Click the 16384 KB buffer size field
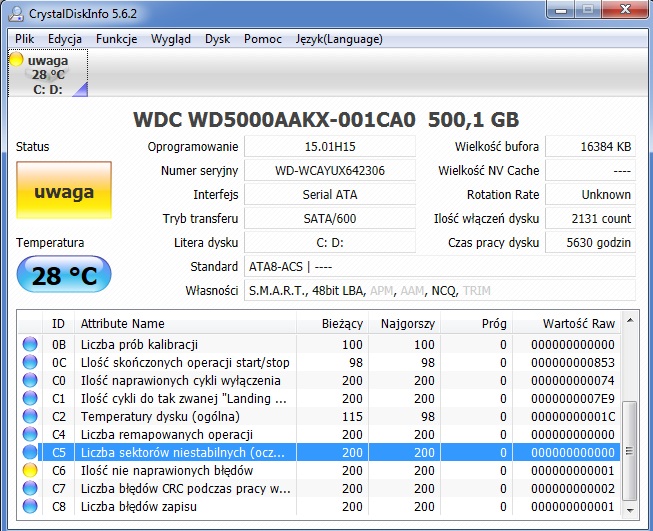Screen dimensions: 653x531 coord(591,147)
